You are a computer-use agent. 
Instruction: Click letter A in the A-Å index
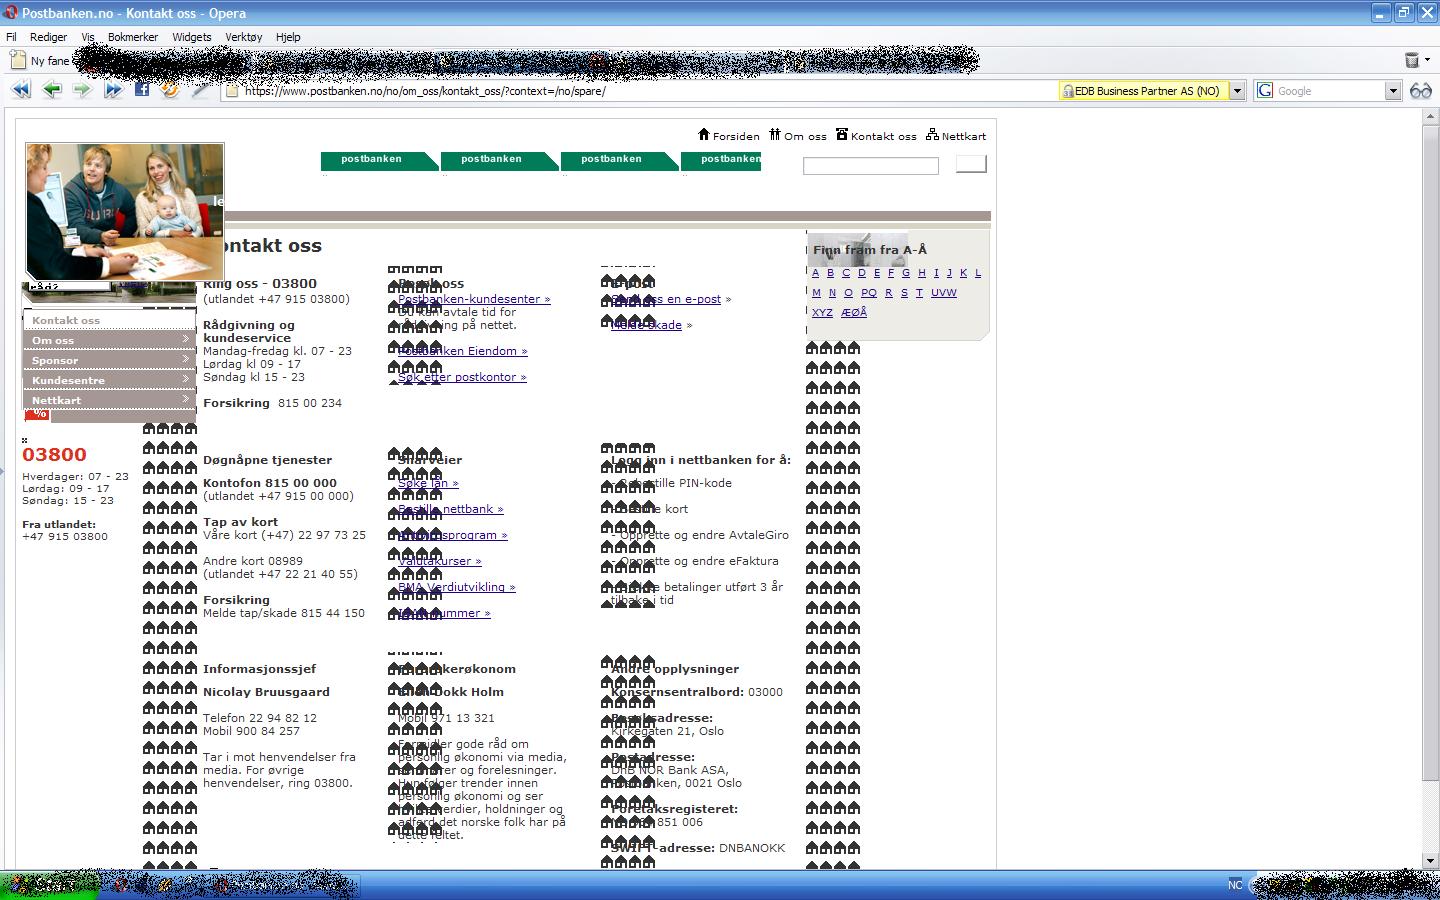click(815, 273)
